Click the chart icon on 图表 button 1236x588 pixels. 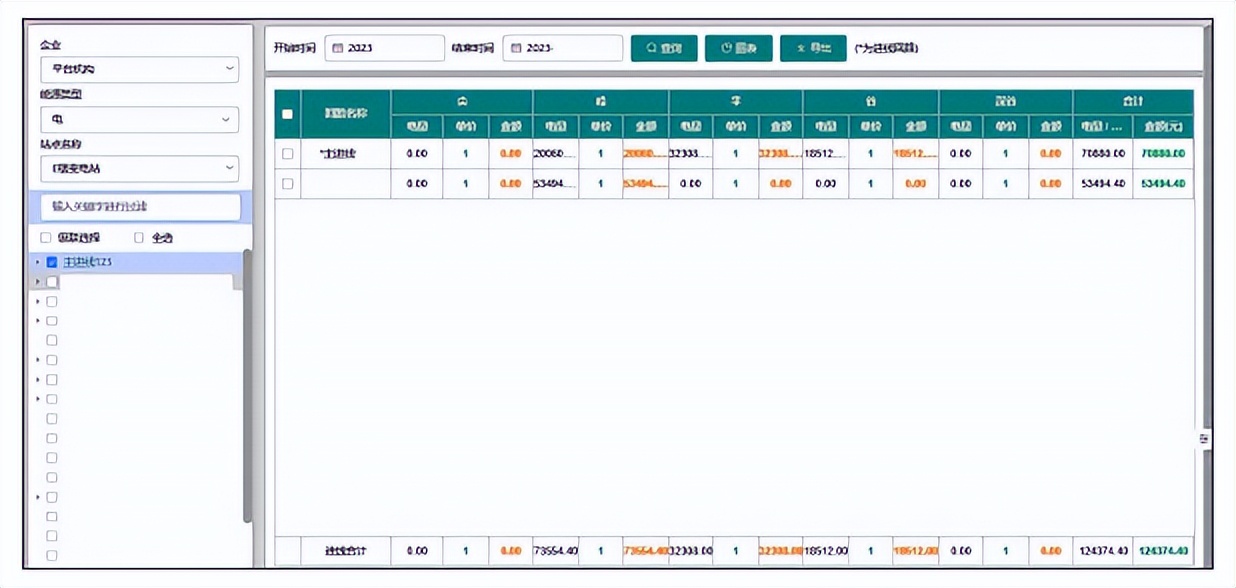coord(727,48)
